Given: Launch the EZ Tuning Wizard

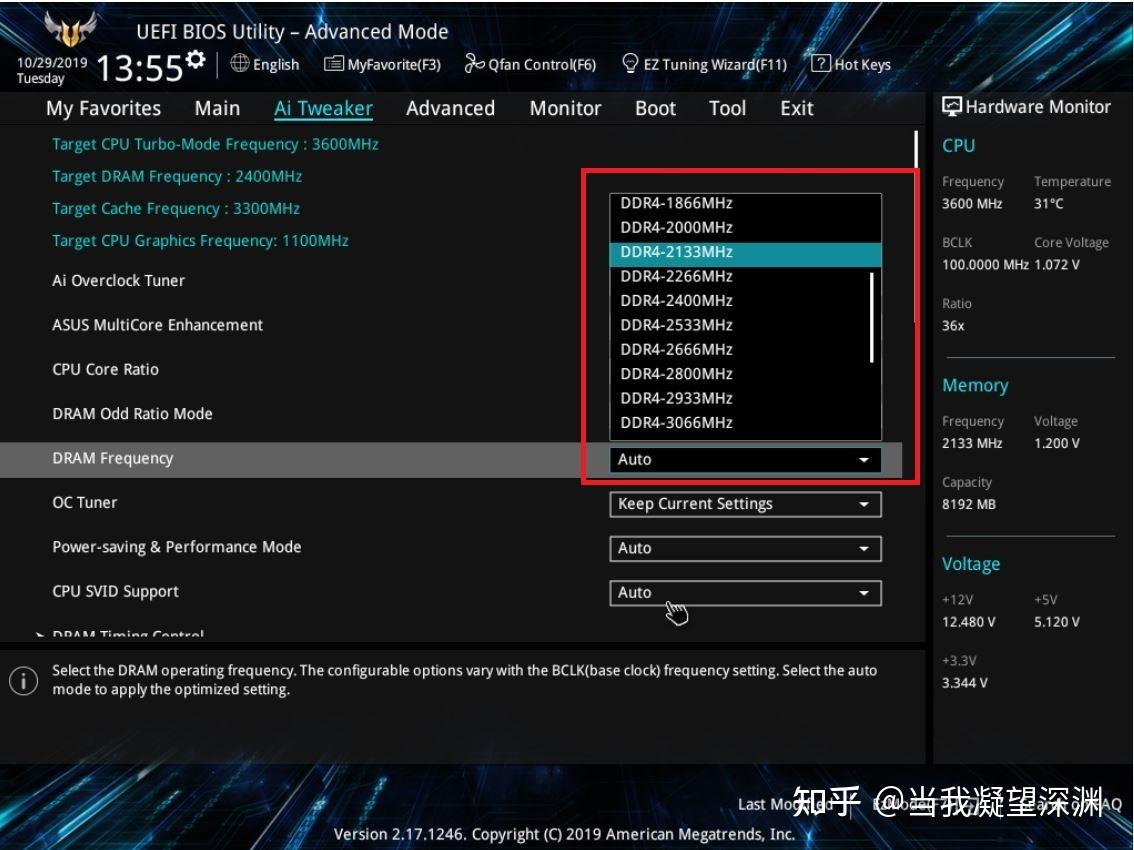Looking at the screenshot, I should coord(630,63).
